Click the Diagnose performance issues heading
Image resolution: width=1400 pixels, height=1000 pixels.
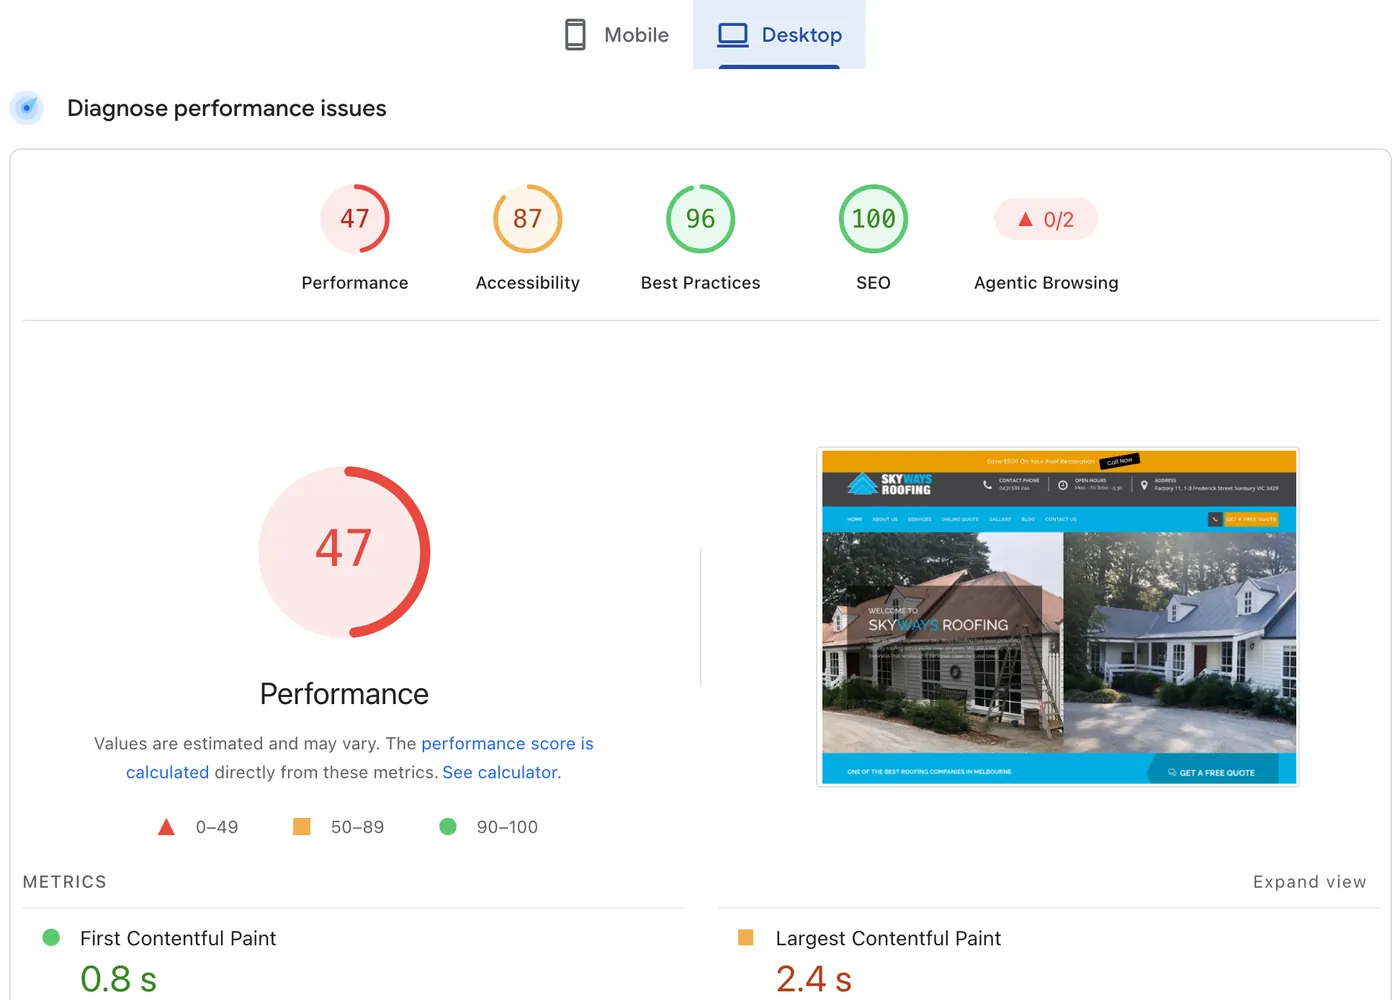tap(227, 108)
